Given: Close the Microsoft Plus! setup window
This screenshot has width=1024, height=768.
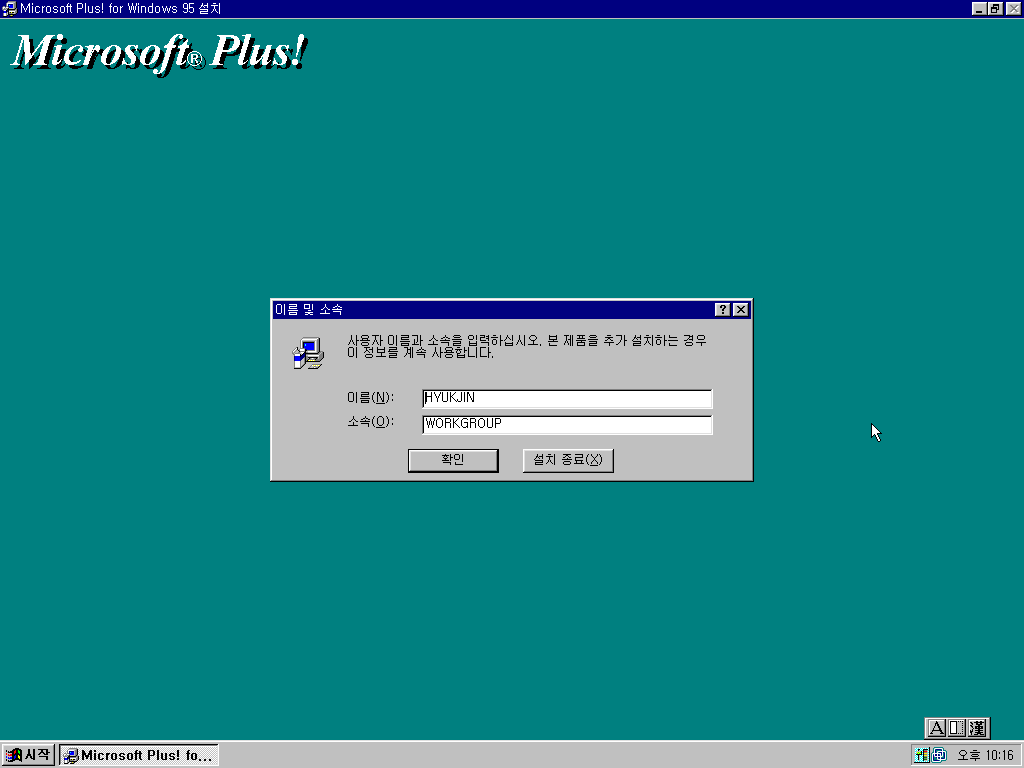Looking at the screenshot, I should click(x=1013, y=8).
